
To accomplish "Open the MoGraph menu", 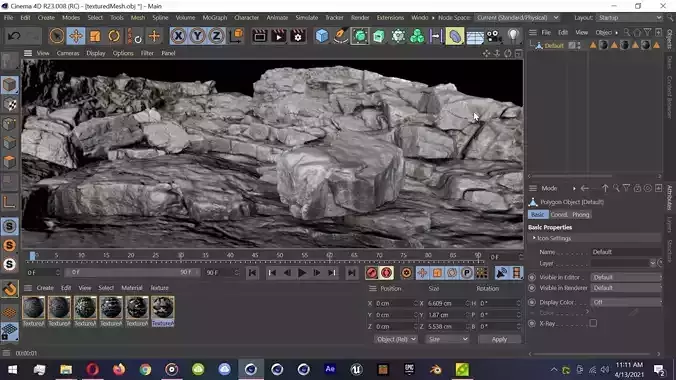I will click(215, 18).
